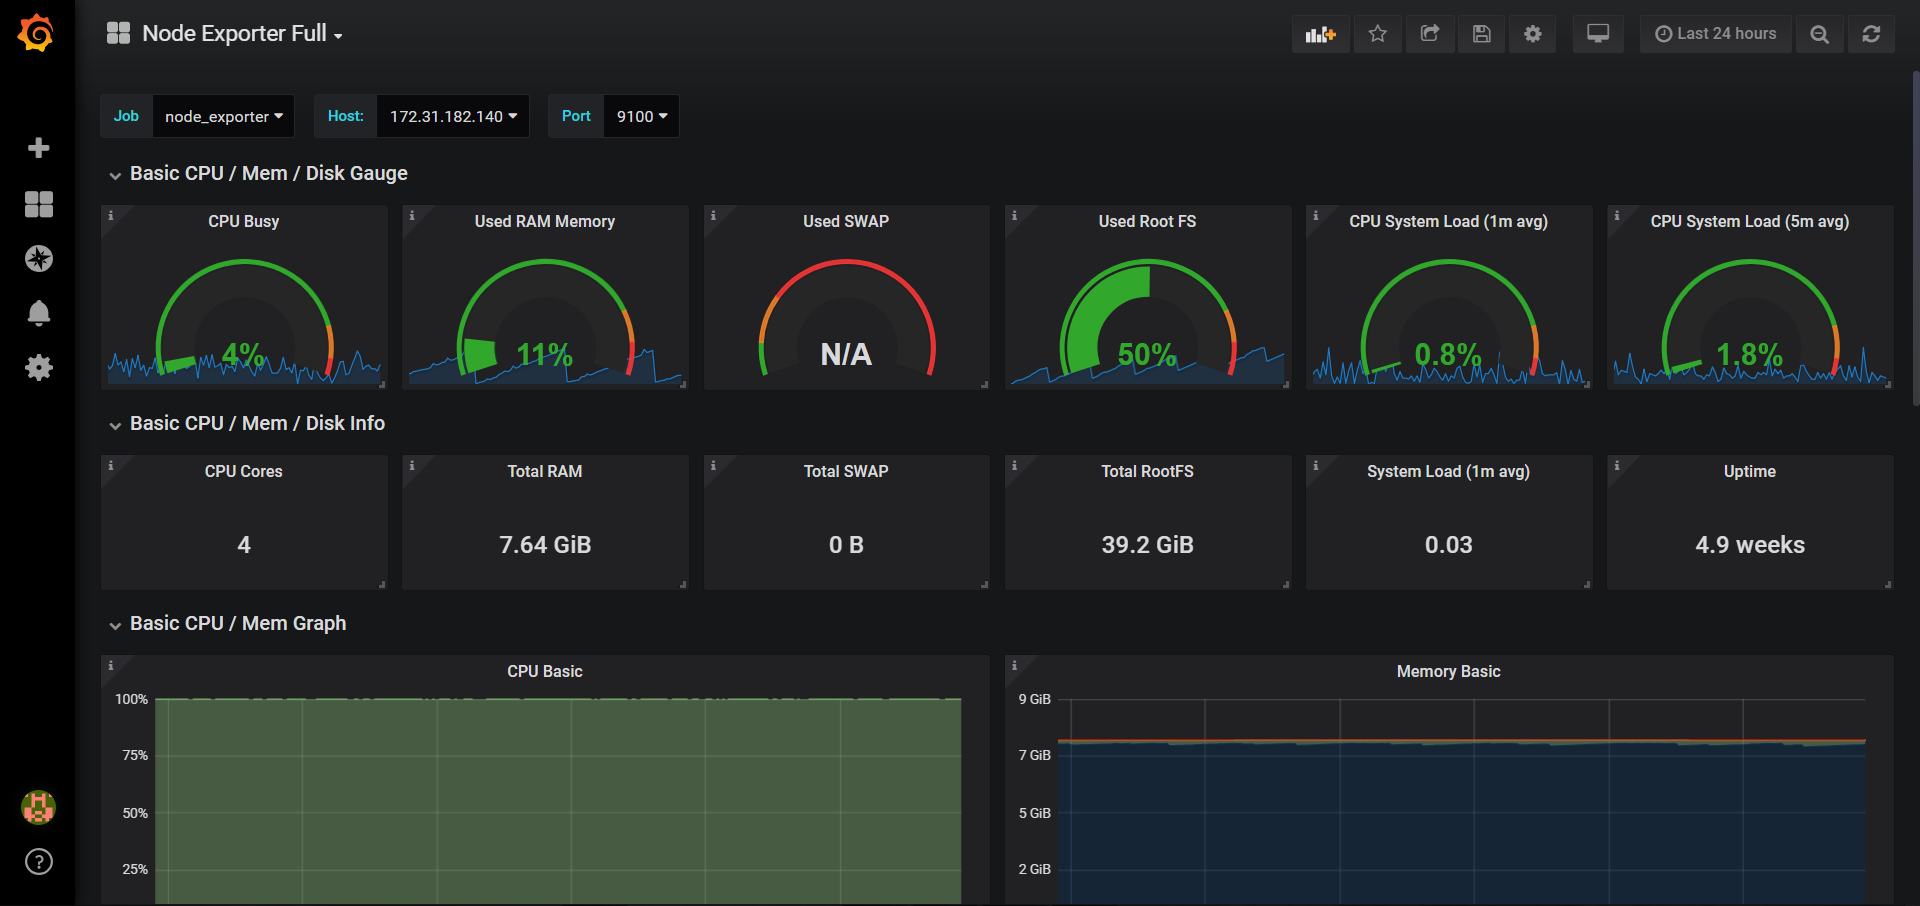Click the info icon on Memory Basic graph
Viewport: 1920px width, 906px height.
pyautogui.click(x=1014, y=665)
